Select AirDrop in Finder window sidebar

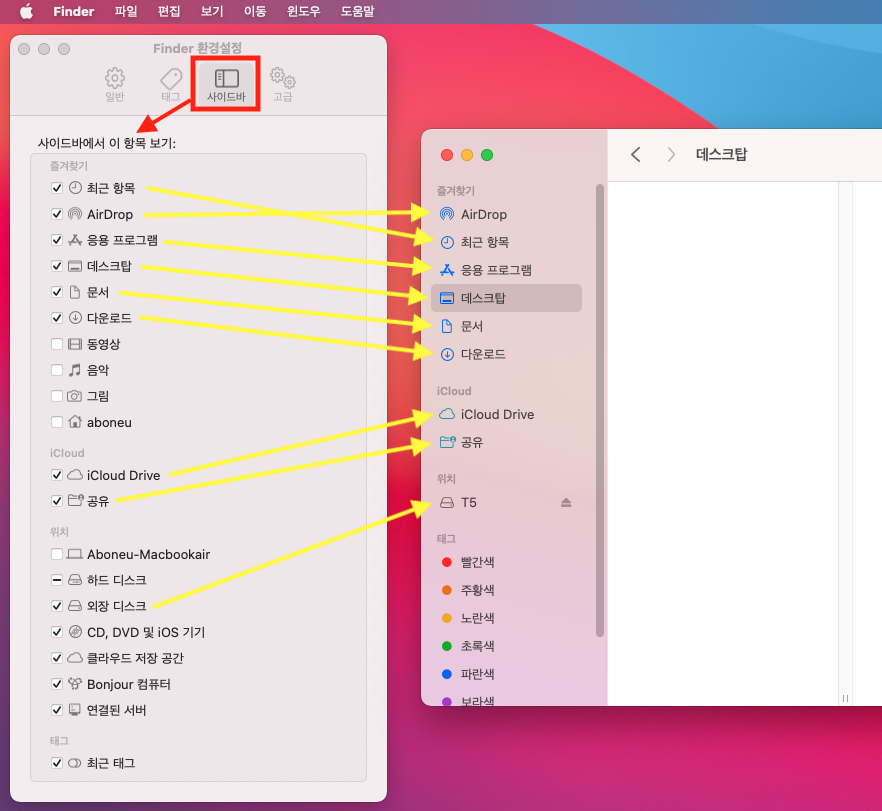[506, 214]
